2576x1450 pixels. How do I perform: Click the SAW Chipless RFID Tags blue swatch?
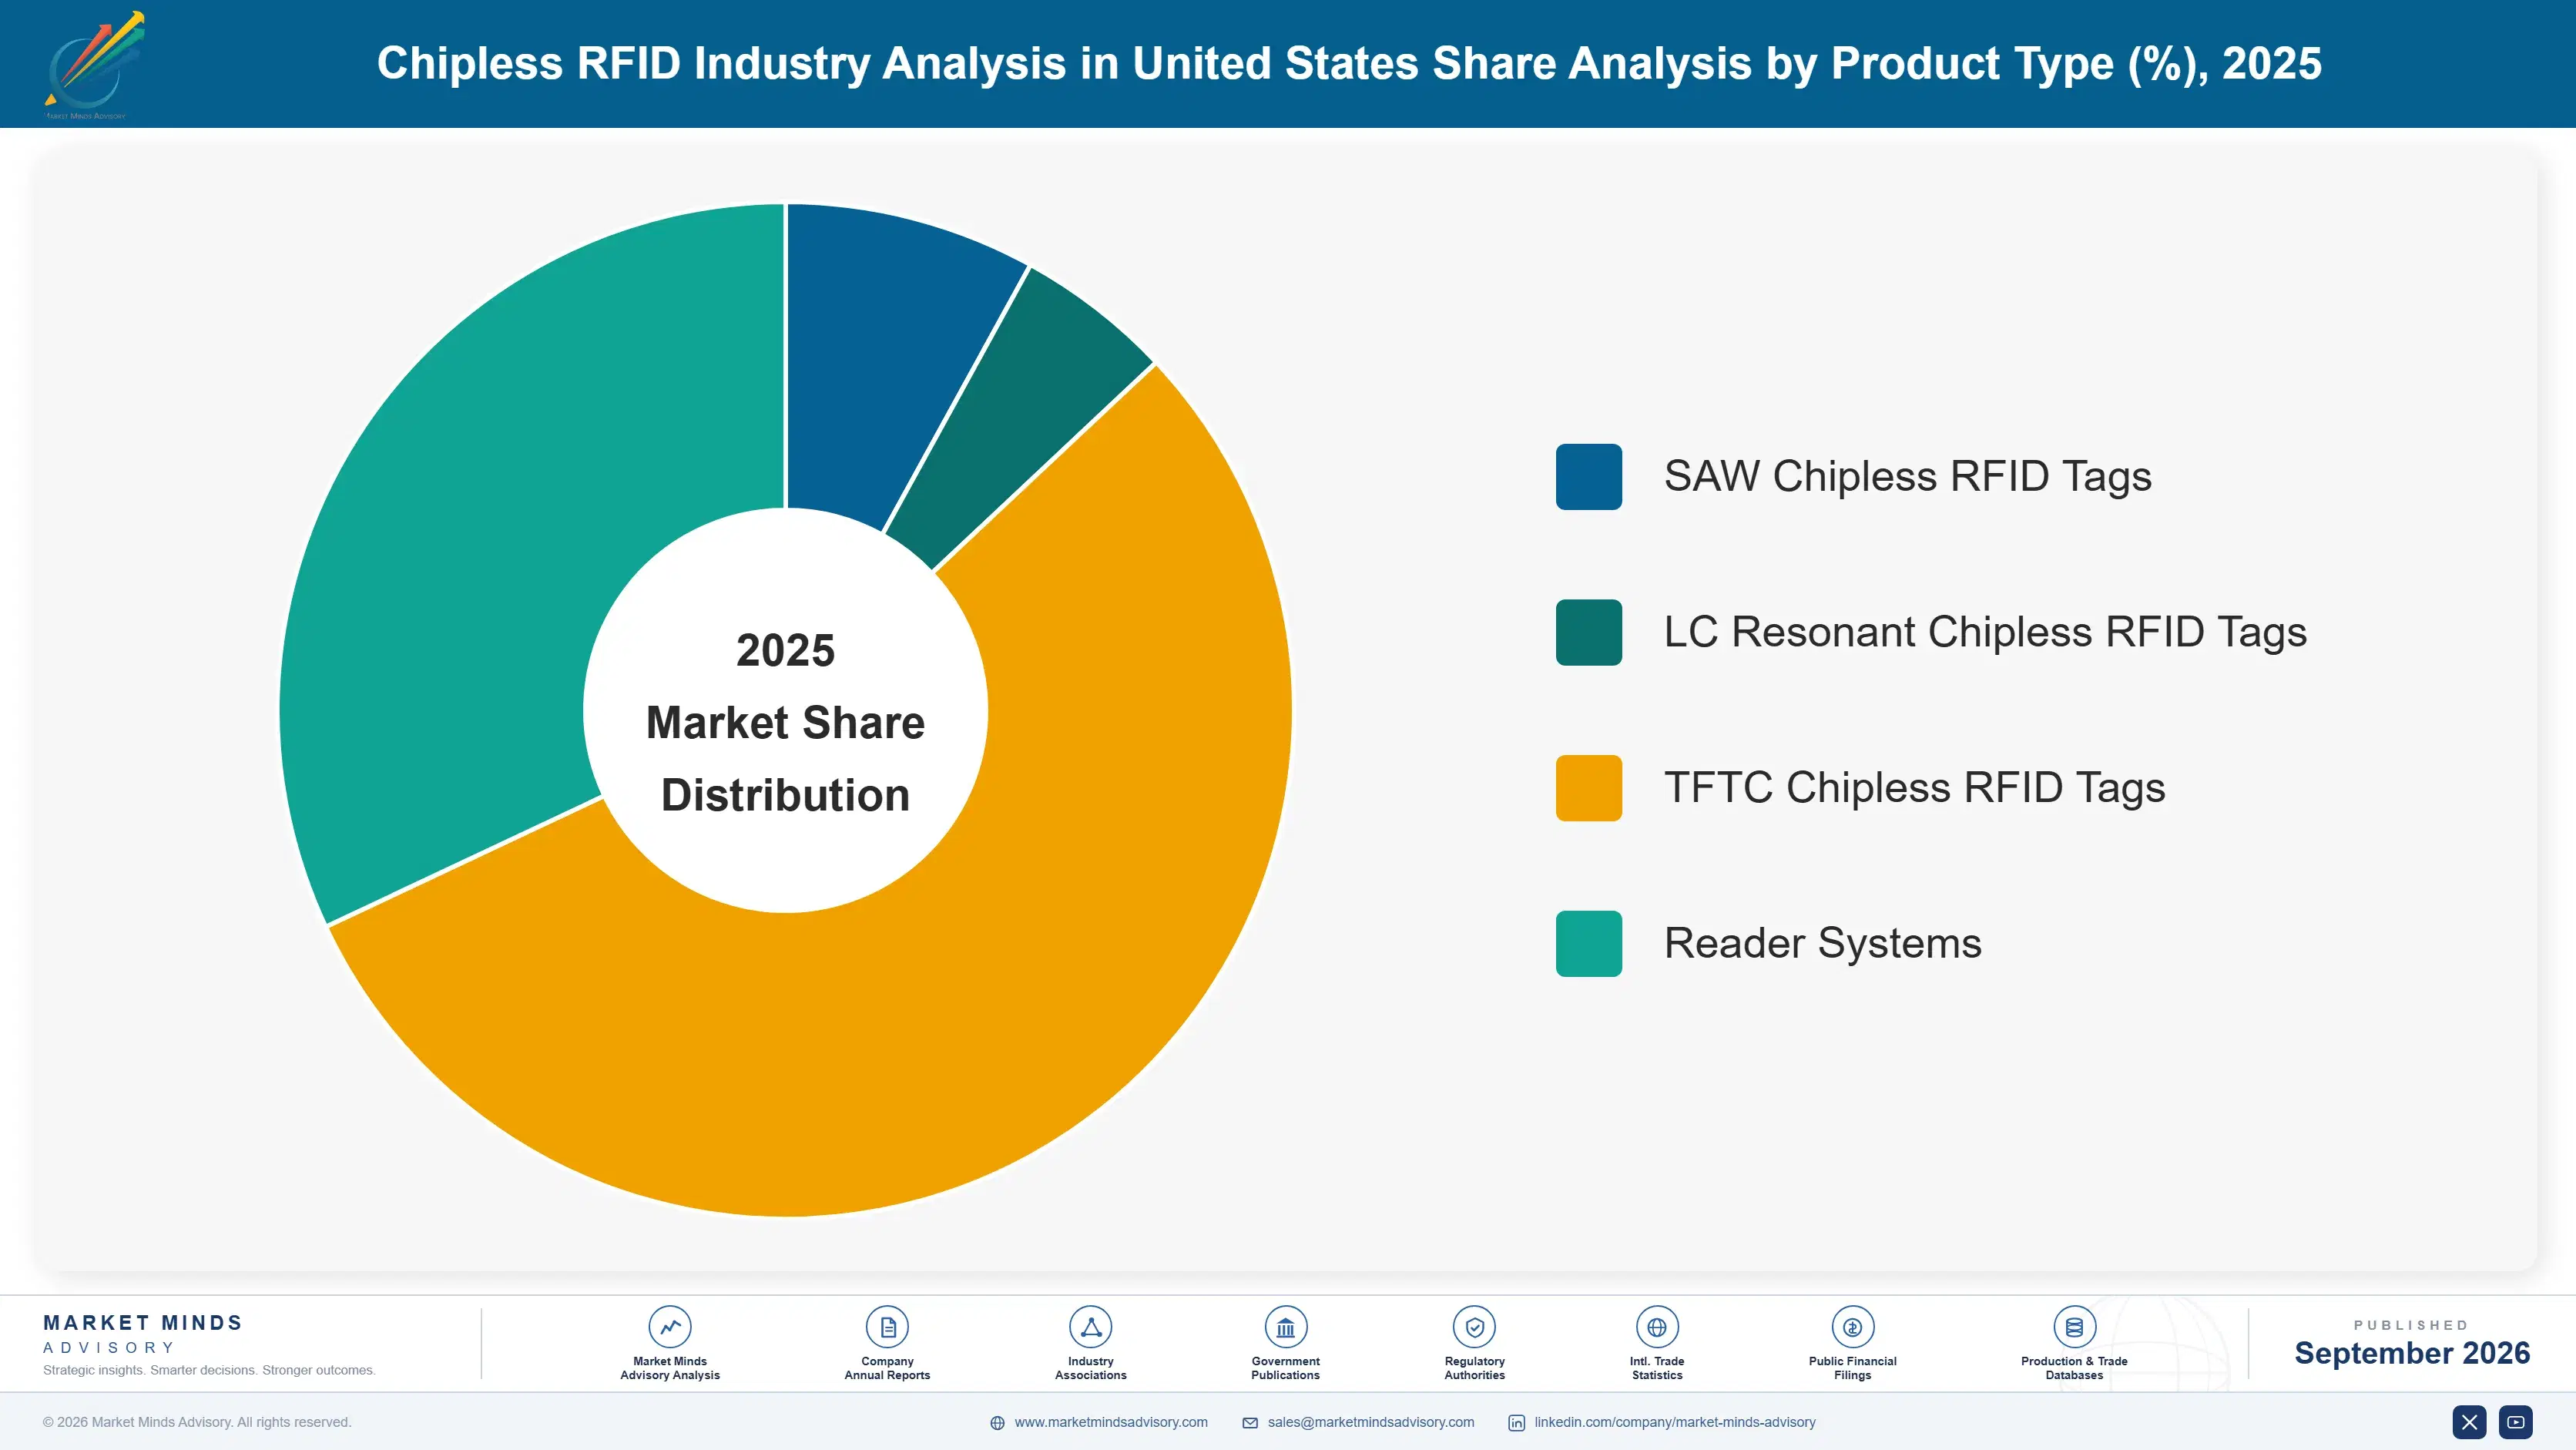tap(1589, 477)
